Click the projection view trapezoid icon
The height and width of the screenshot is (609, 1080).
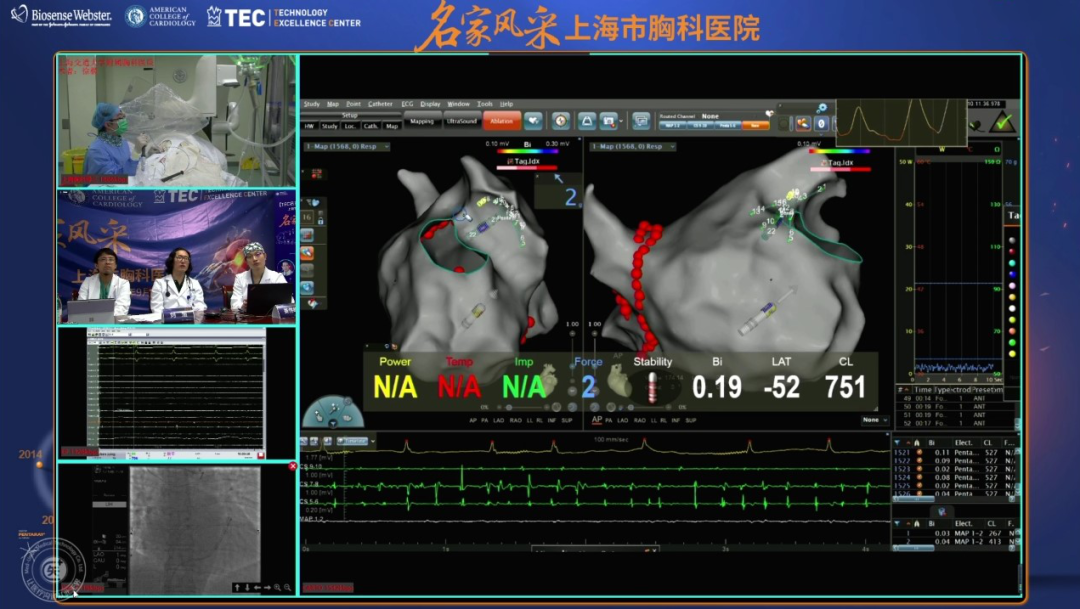point(586,121)
